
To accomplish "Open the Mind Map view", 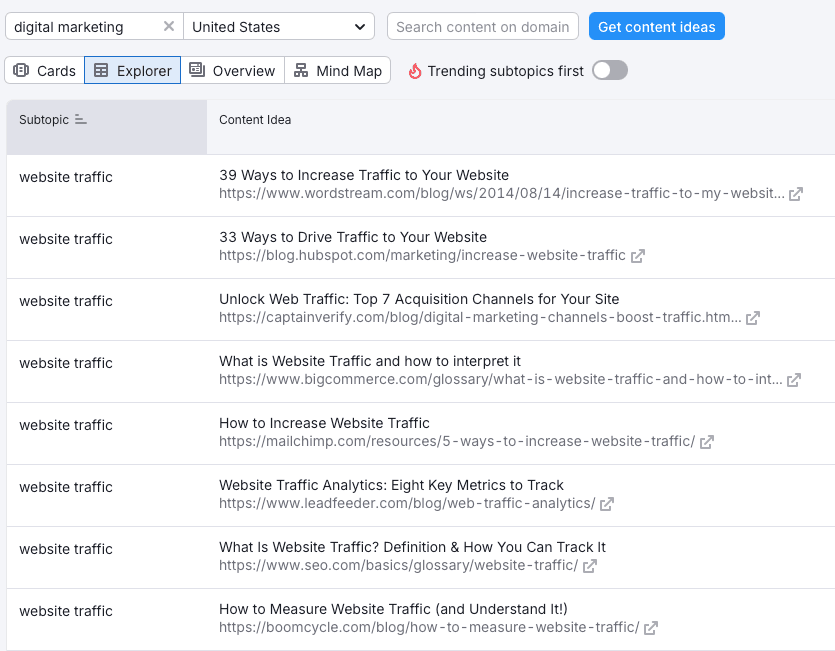I will [337, 71].
